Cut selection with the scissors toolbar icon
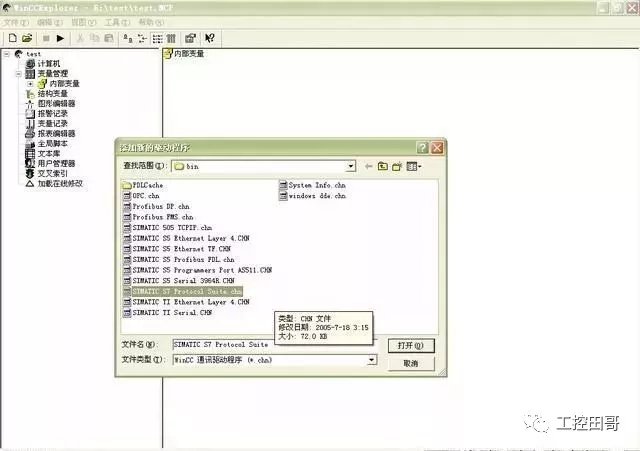The height and width of the screenshot is (451, 640). (x=80, y=38)
